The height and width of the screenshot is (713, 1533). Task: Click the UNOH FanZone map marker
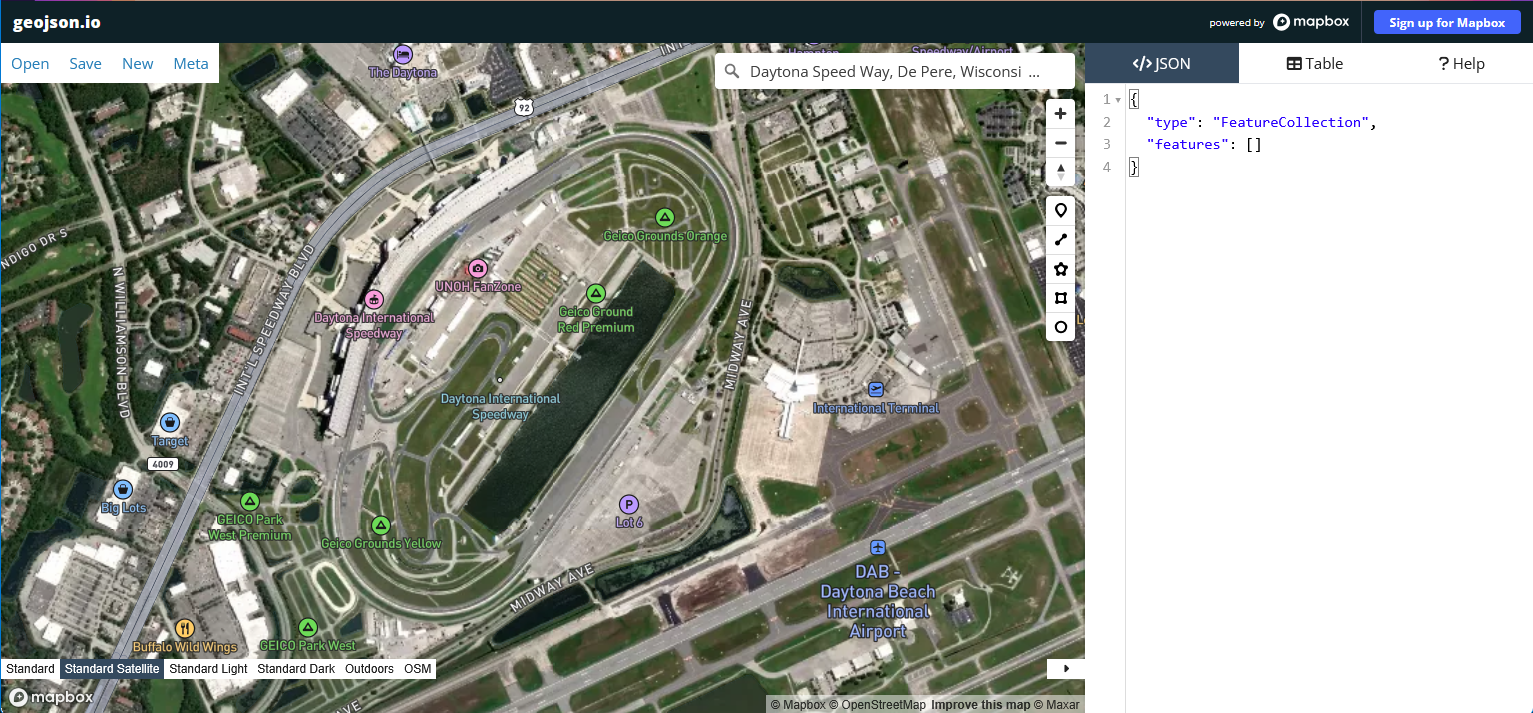click(478, 268)
